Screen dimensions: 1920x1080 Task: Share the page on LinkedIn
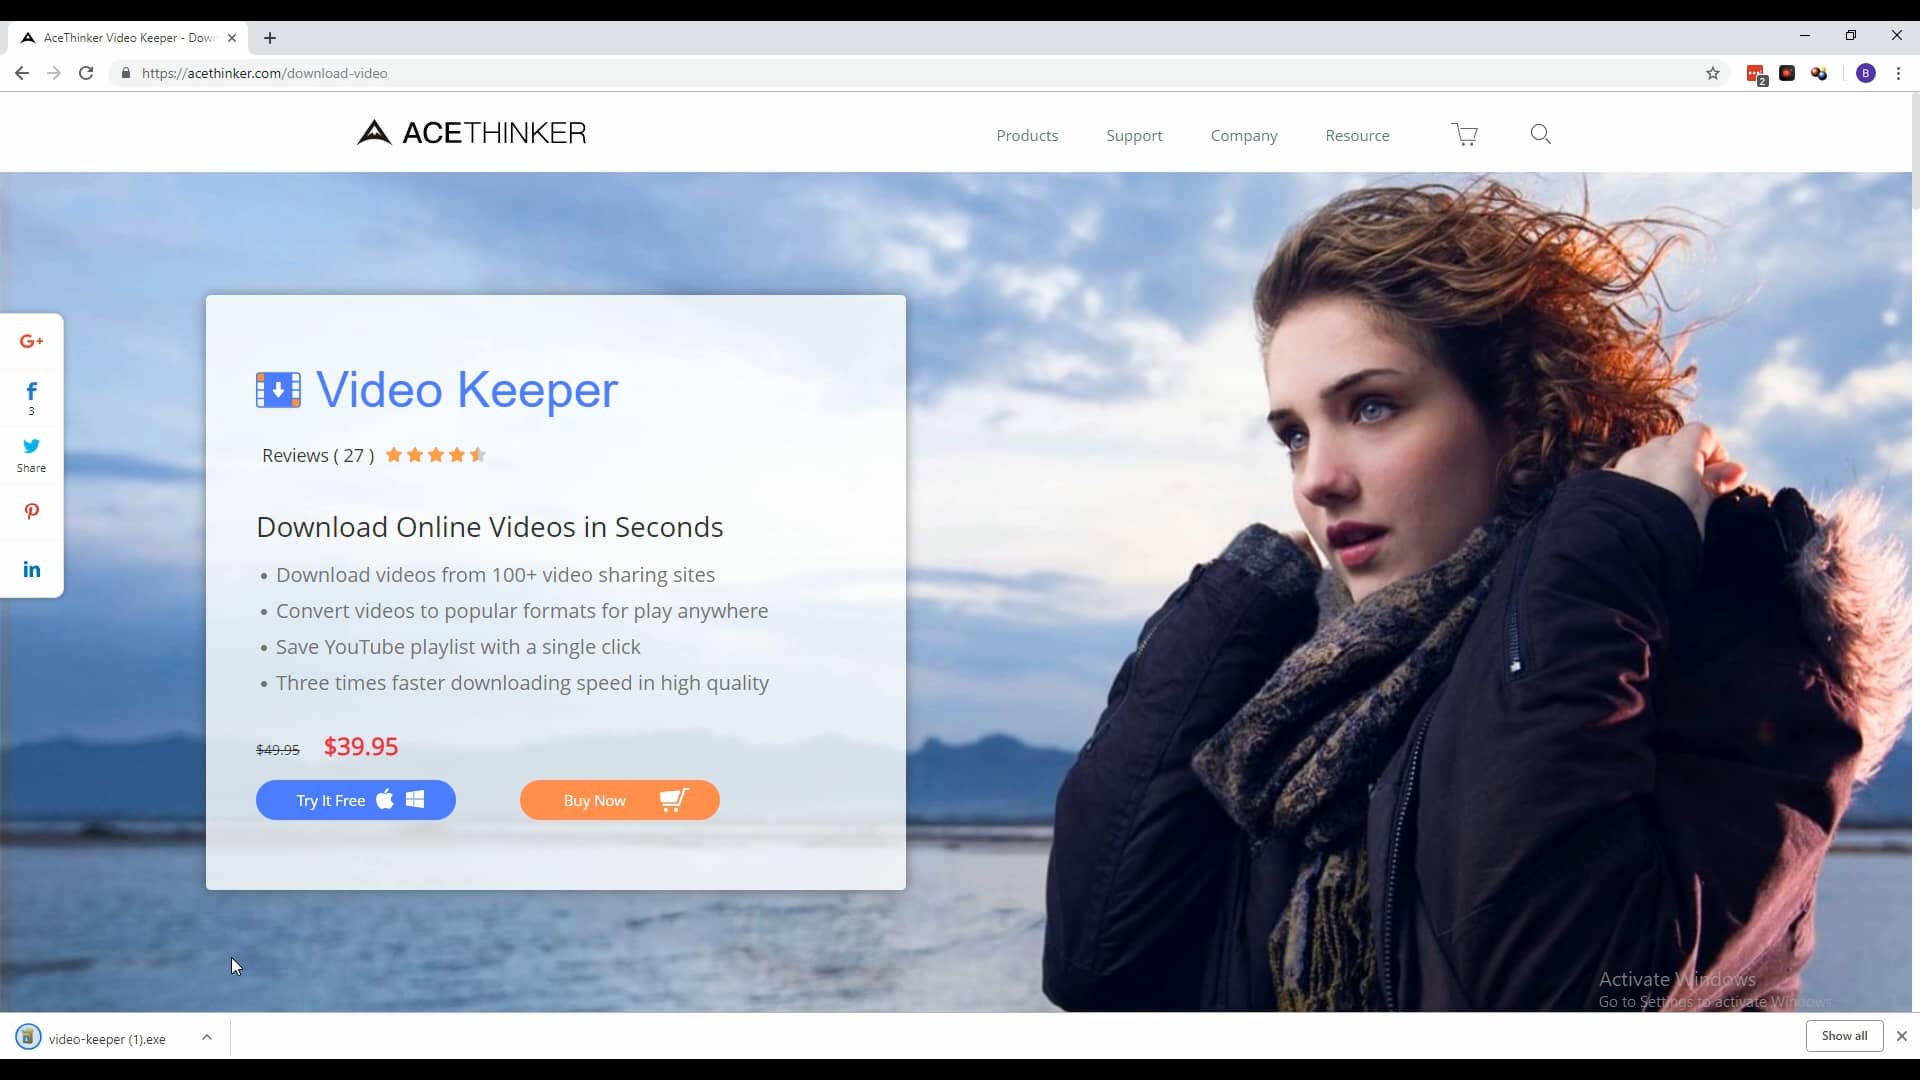click(x=31, y=569)
